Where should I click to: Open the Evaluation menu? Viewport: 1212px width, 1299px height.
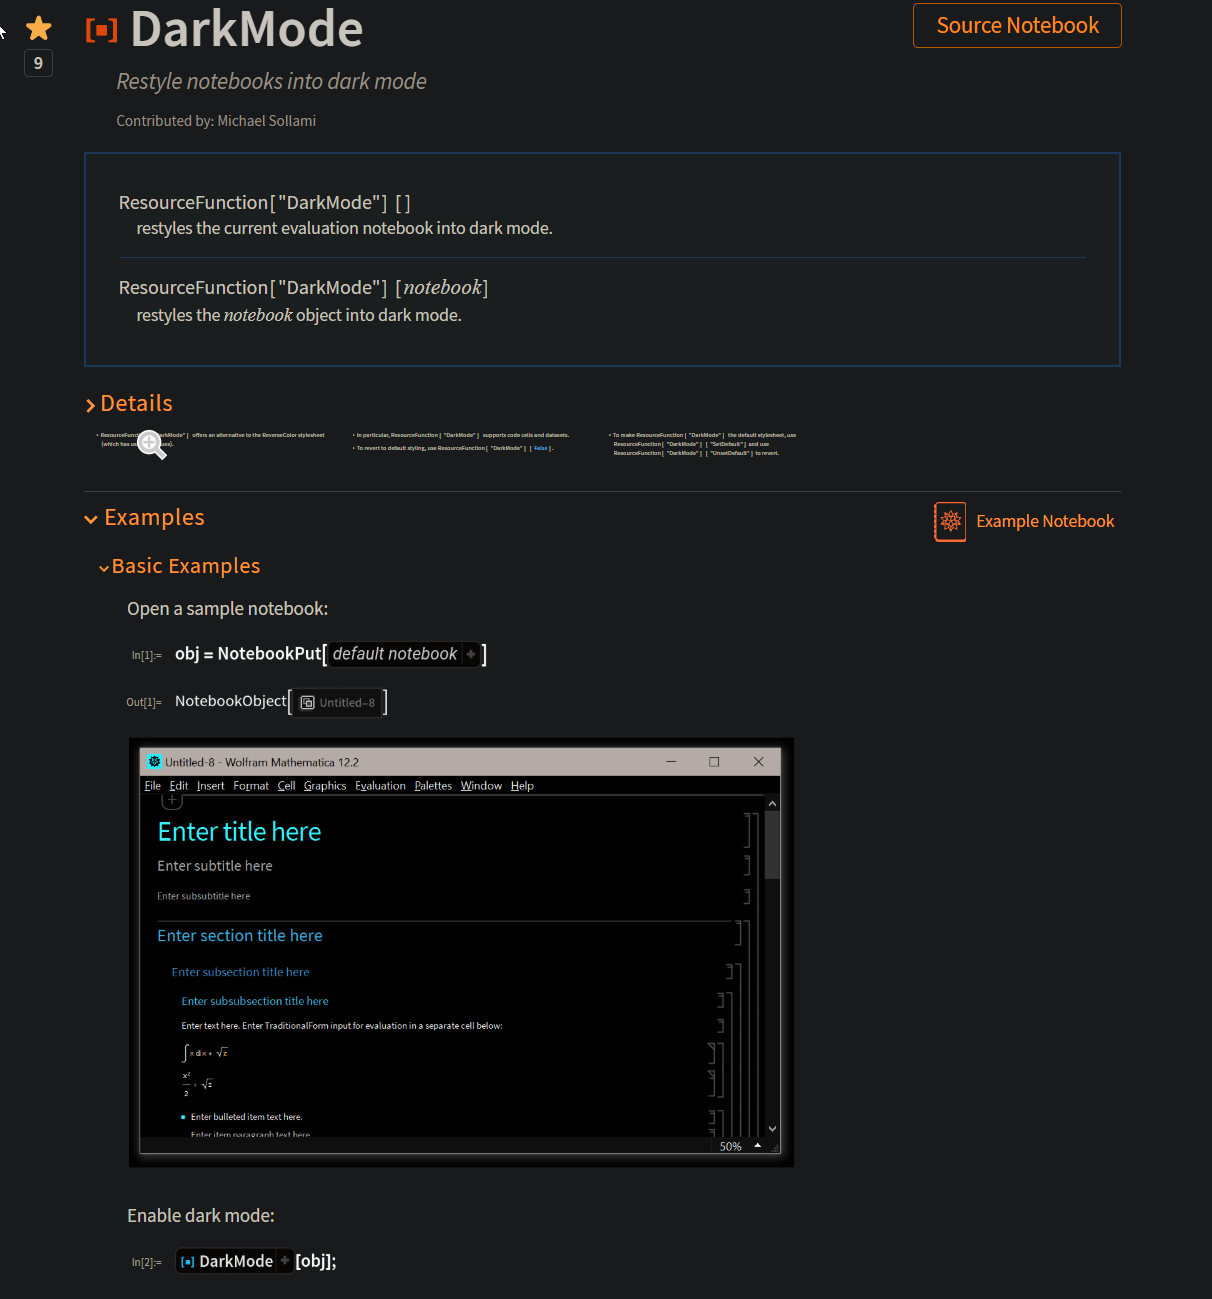[x=381, y=786]
